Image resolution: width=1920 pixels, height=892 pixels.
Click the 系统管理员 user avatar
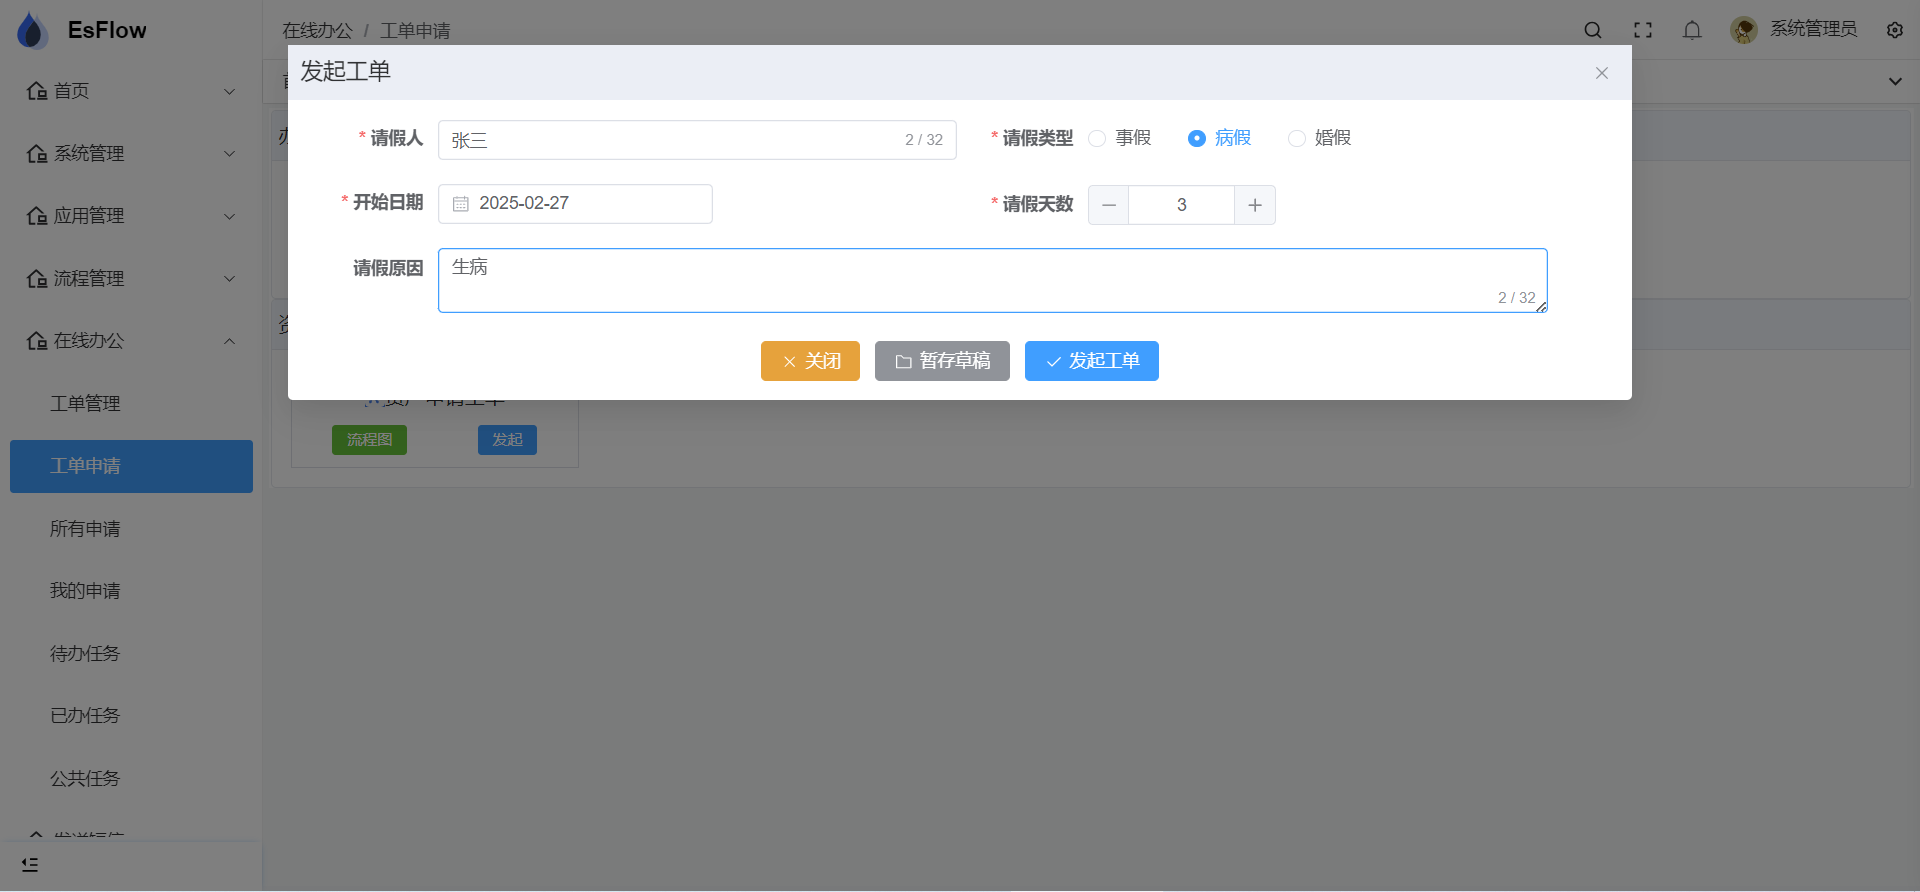[x=1744, y=30]
